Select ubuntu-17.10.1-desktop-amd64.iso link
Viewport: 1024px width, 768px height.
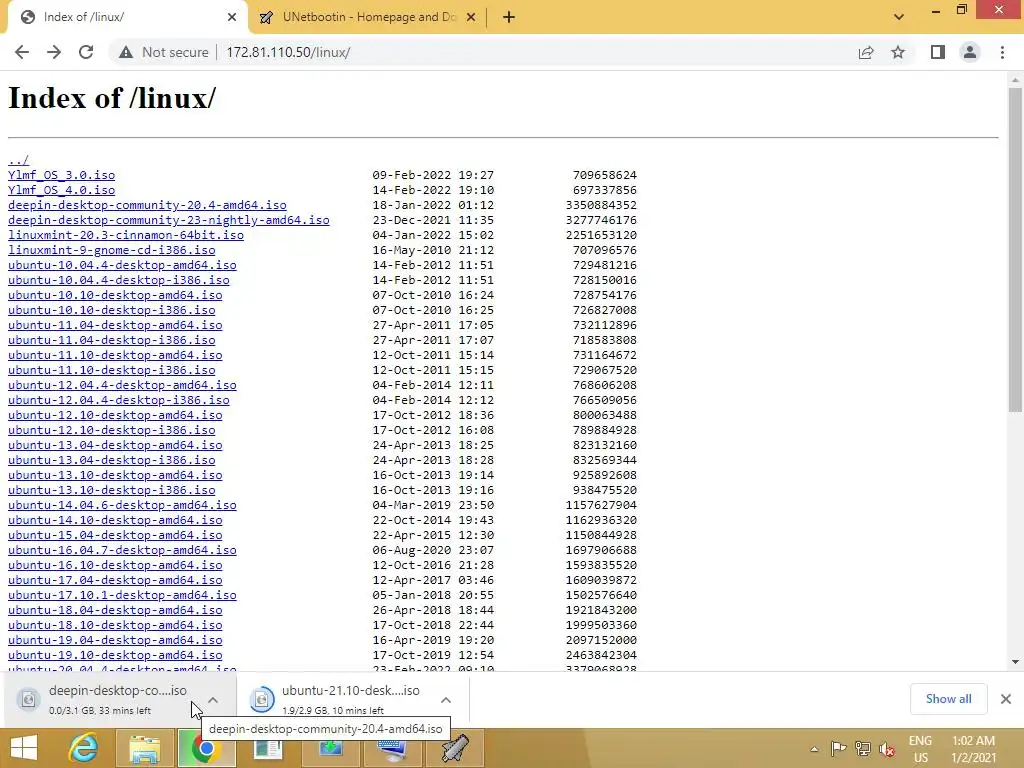[122, 596]
